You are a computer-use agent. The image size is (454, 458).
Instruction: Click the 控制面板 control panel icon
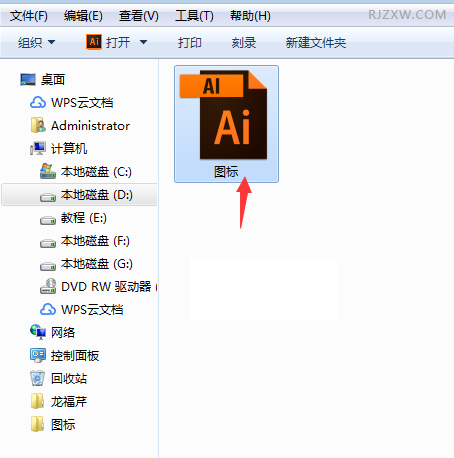point(38,355)
